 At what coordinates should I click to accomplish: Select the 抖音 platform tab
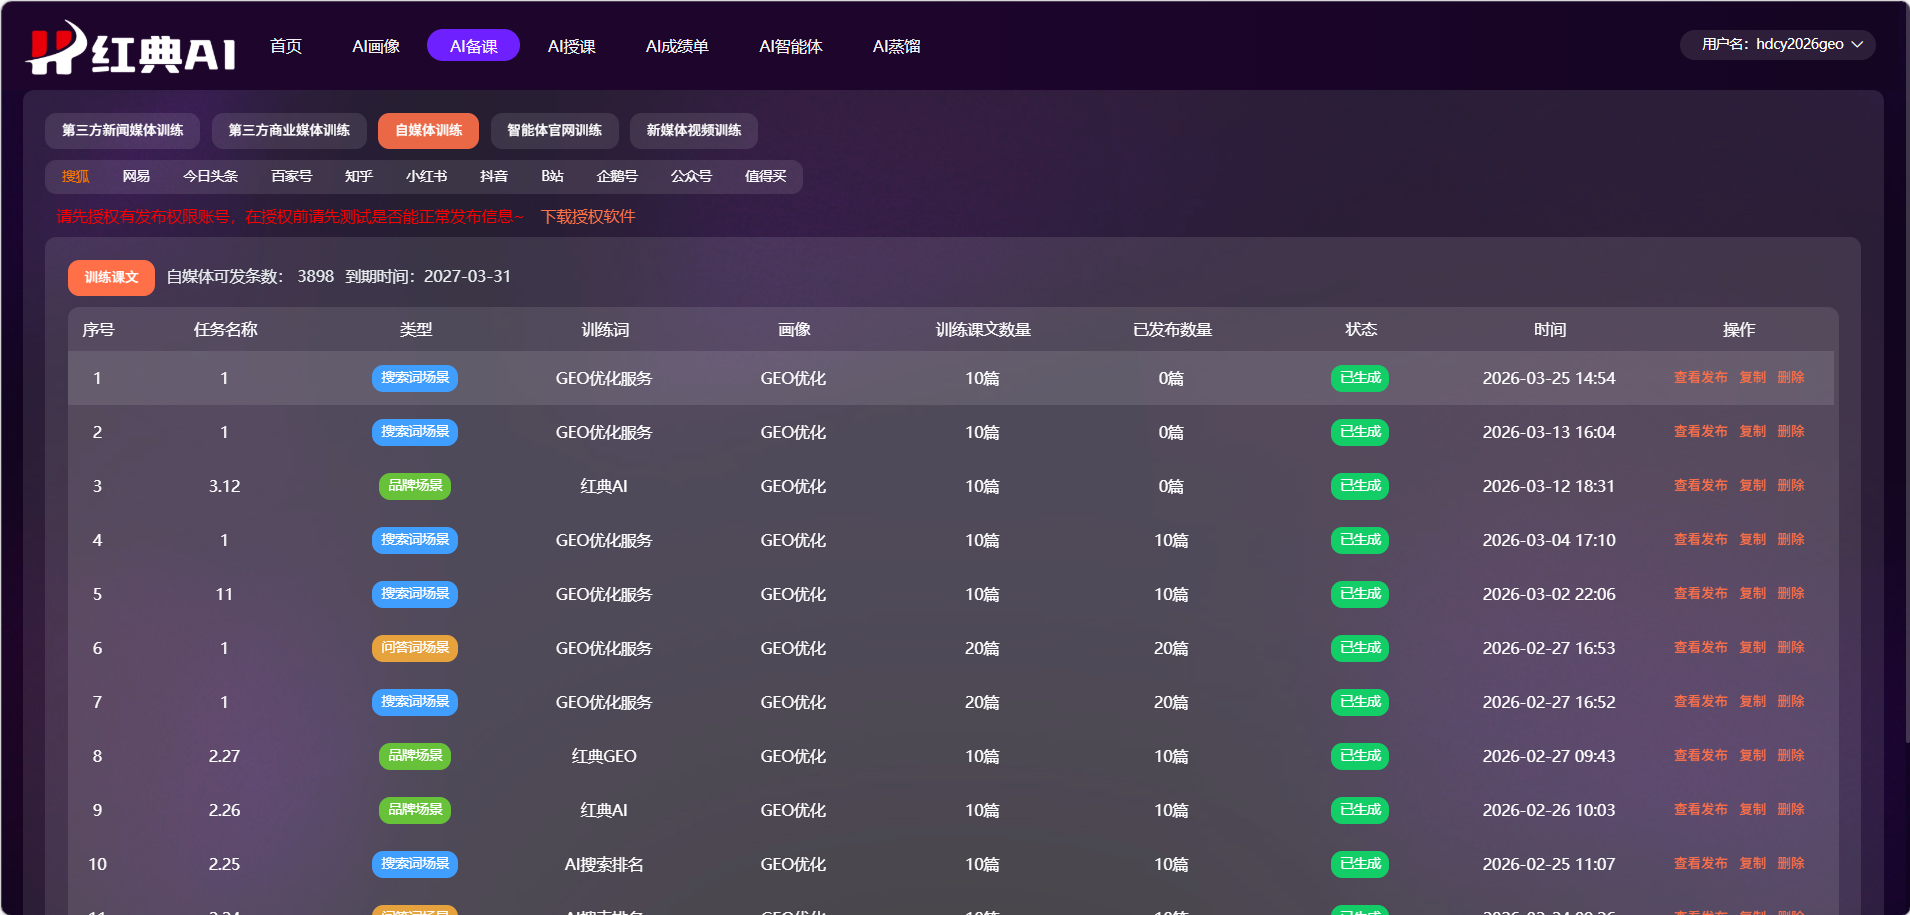(493, 176)
